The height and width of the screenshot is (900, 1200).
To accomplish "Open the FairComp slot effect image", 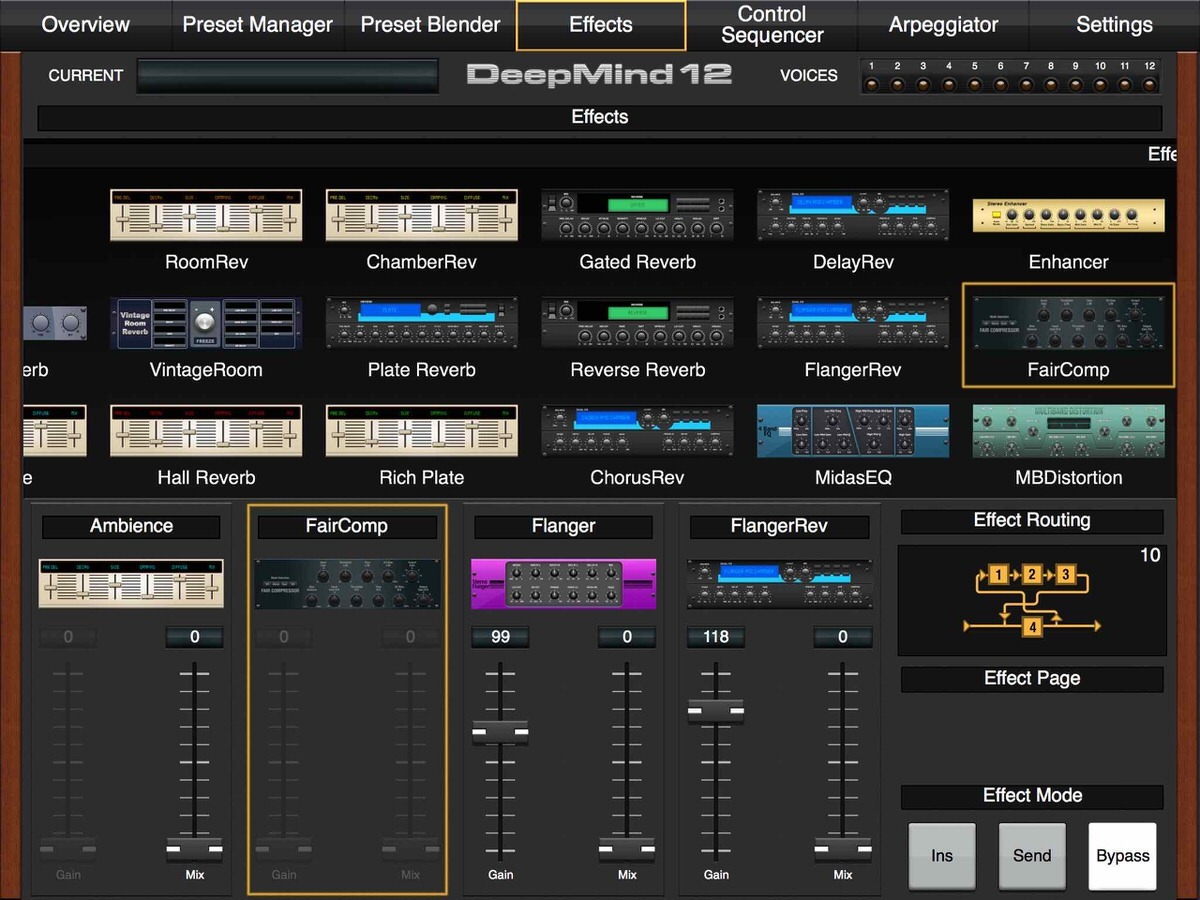I will pyautogui.click(x=347, y=583).
